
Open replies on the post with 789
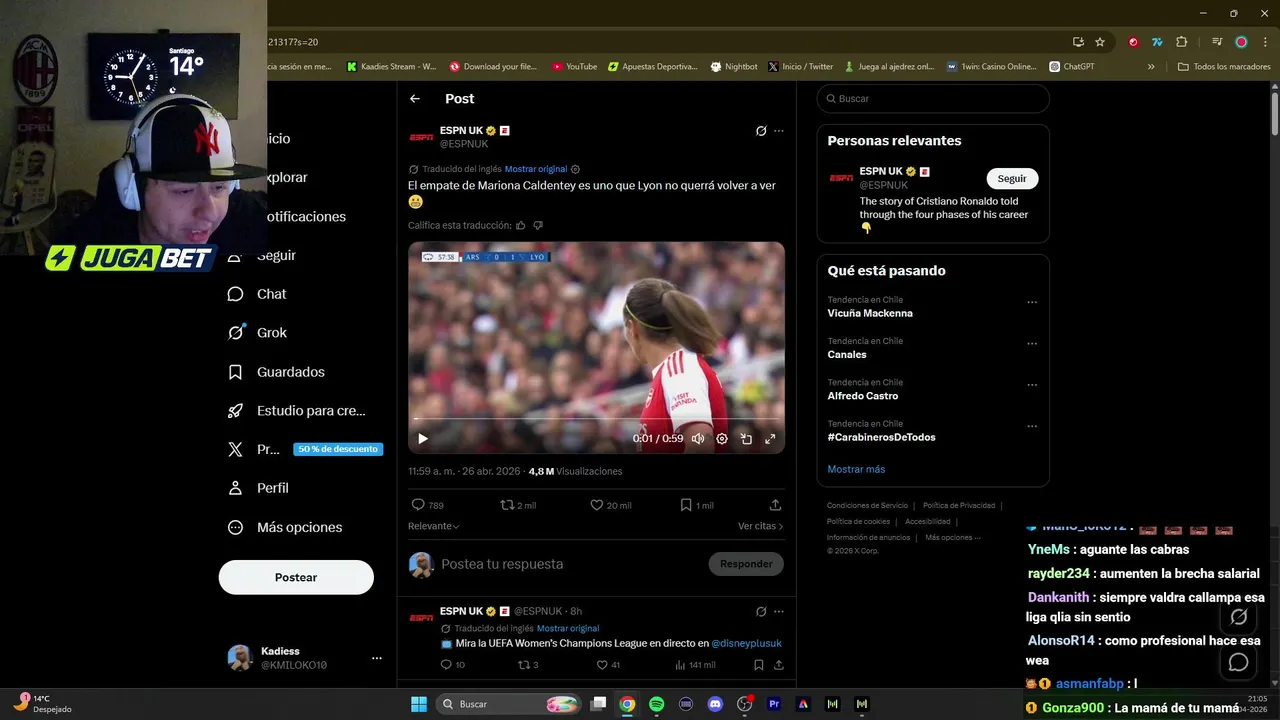[427, 505]
